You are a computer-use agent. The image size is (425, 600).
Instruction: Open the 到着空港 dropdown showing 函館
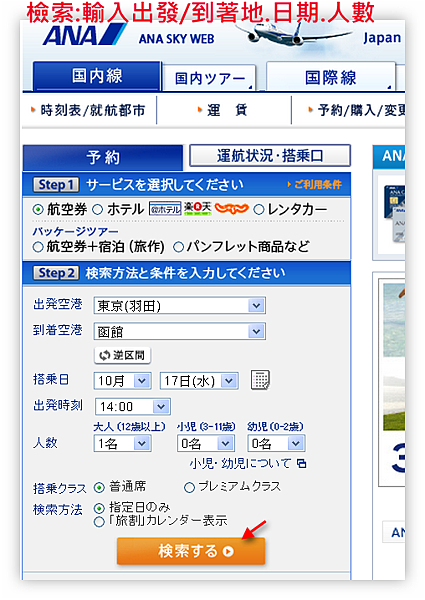point(180,331)
